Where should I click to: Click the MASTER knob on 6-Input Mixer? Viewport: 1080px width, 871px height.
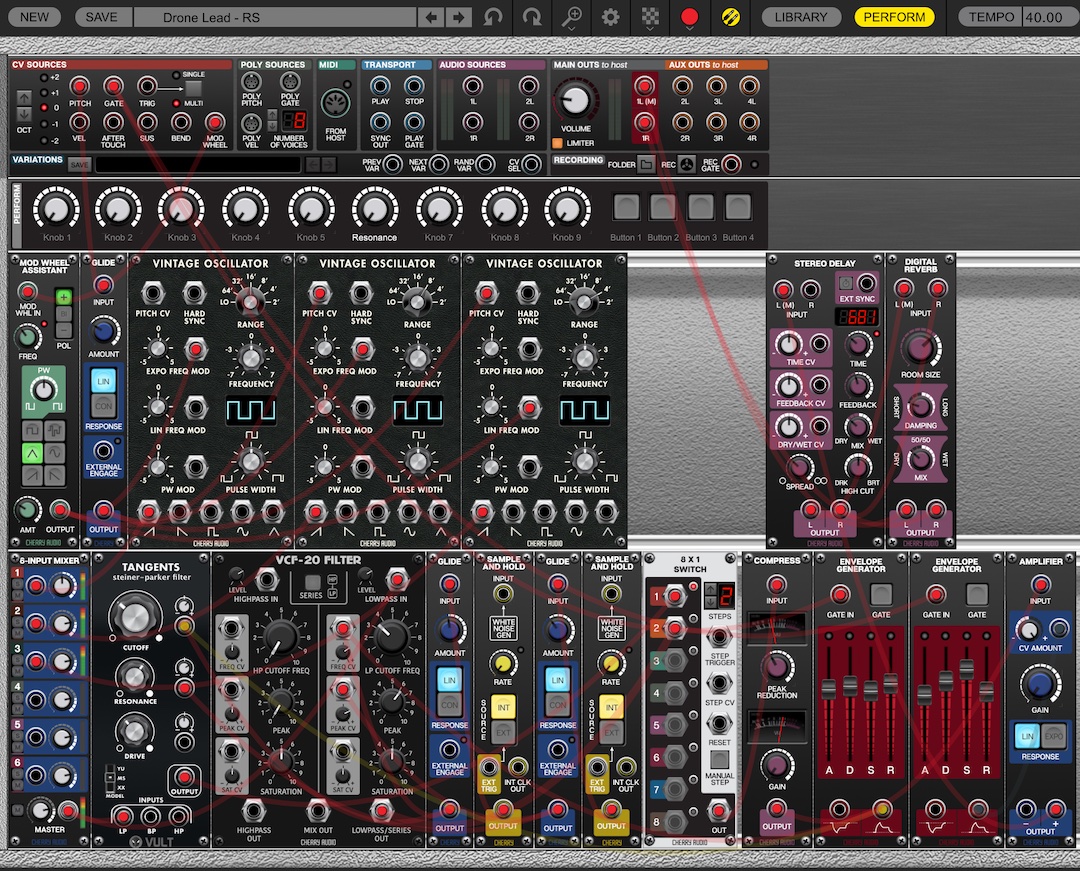point(41,810)
